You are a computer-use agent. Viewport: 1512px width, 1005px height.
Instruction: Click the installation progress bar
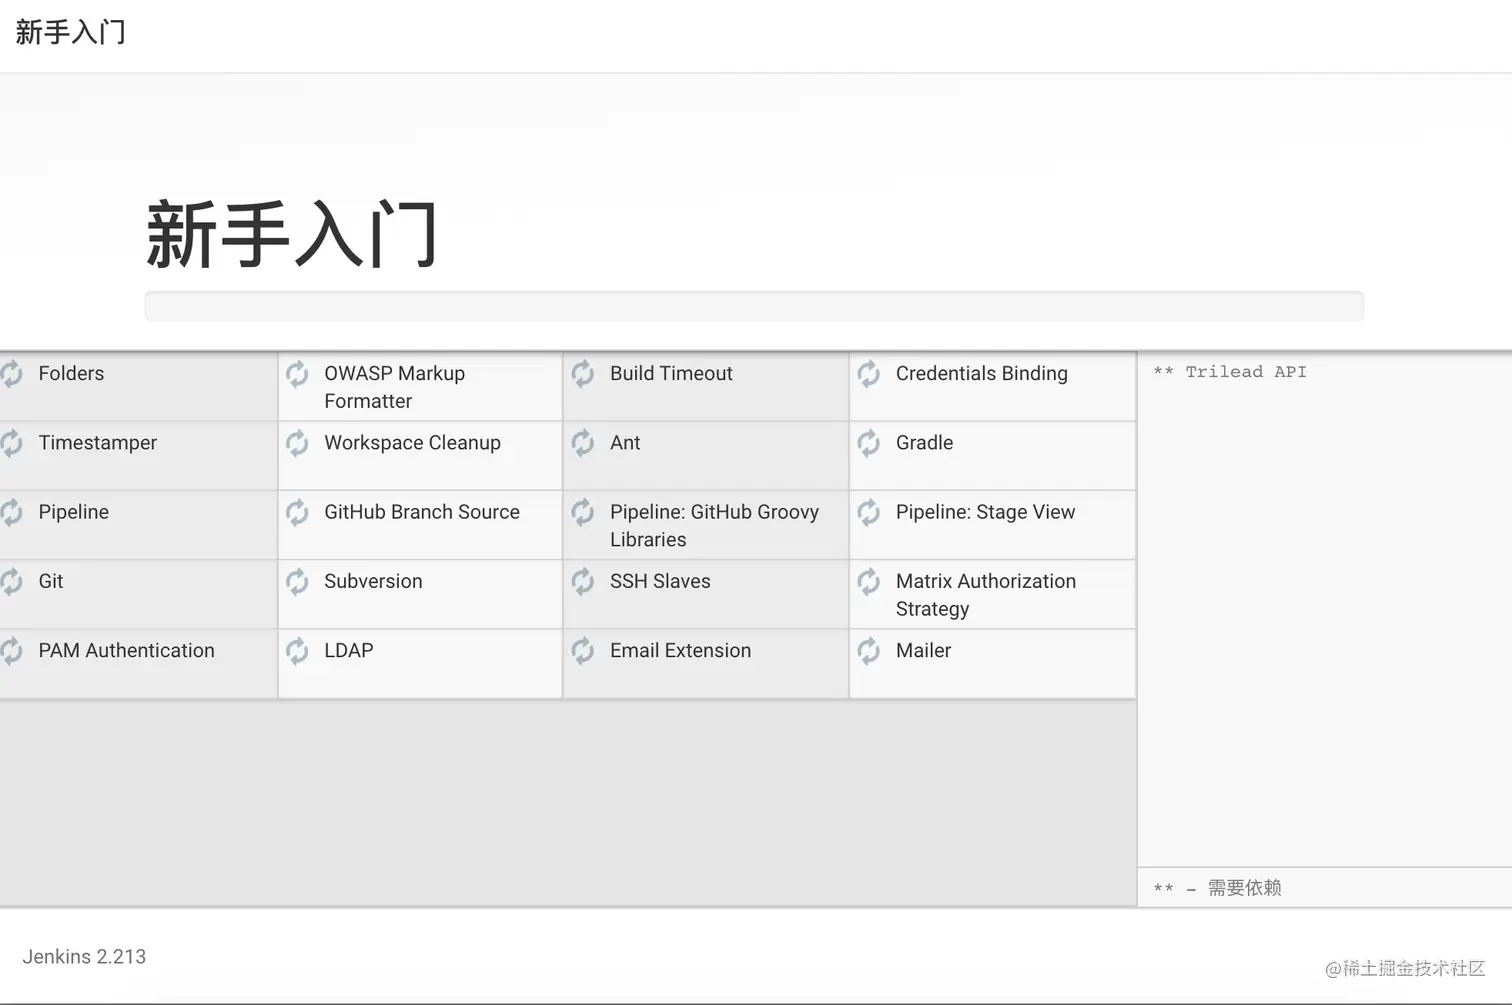[755, 306]
